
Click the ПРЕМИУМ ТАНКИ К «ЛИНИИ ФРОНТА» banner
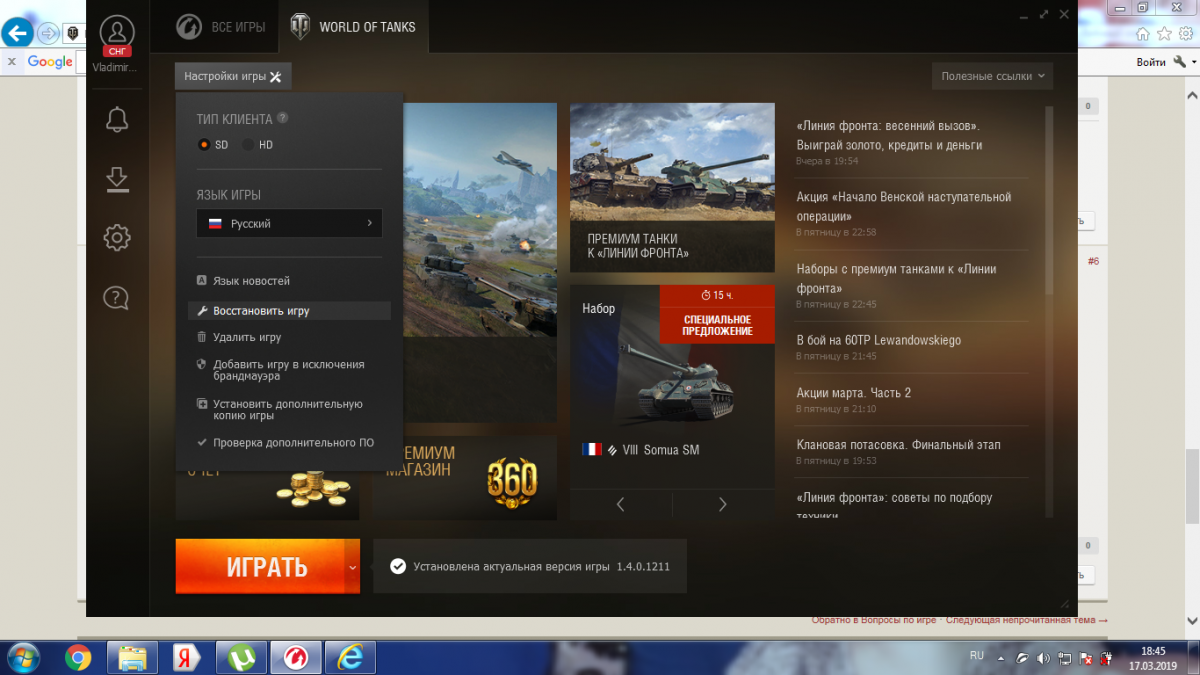(672, 187)
